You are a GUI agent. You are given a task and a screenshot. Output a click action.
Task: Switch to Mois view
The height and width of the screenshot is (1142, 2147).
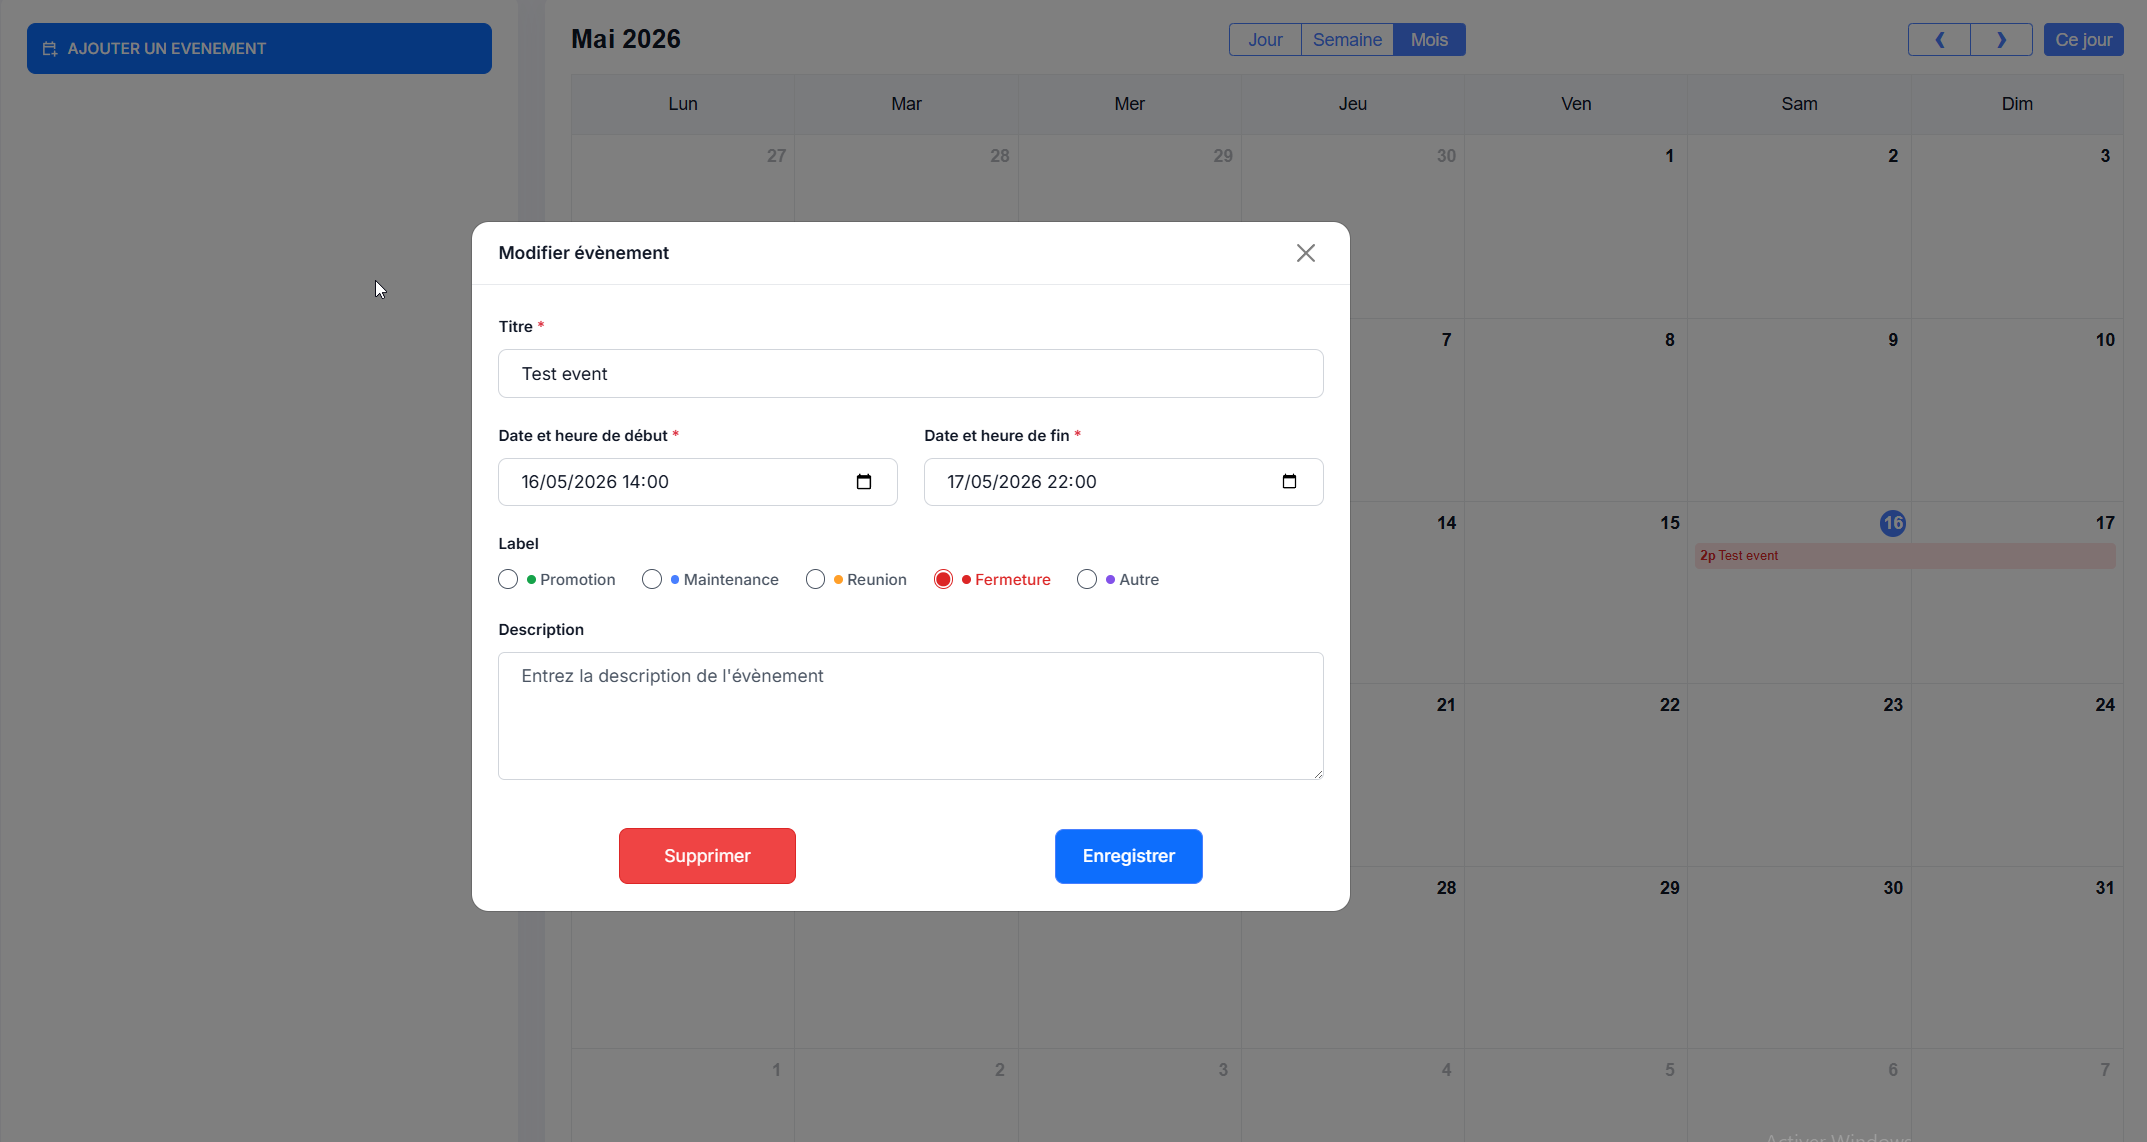coord(1429,40)
